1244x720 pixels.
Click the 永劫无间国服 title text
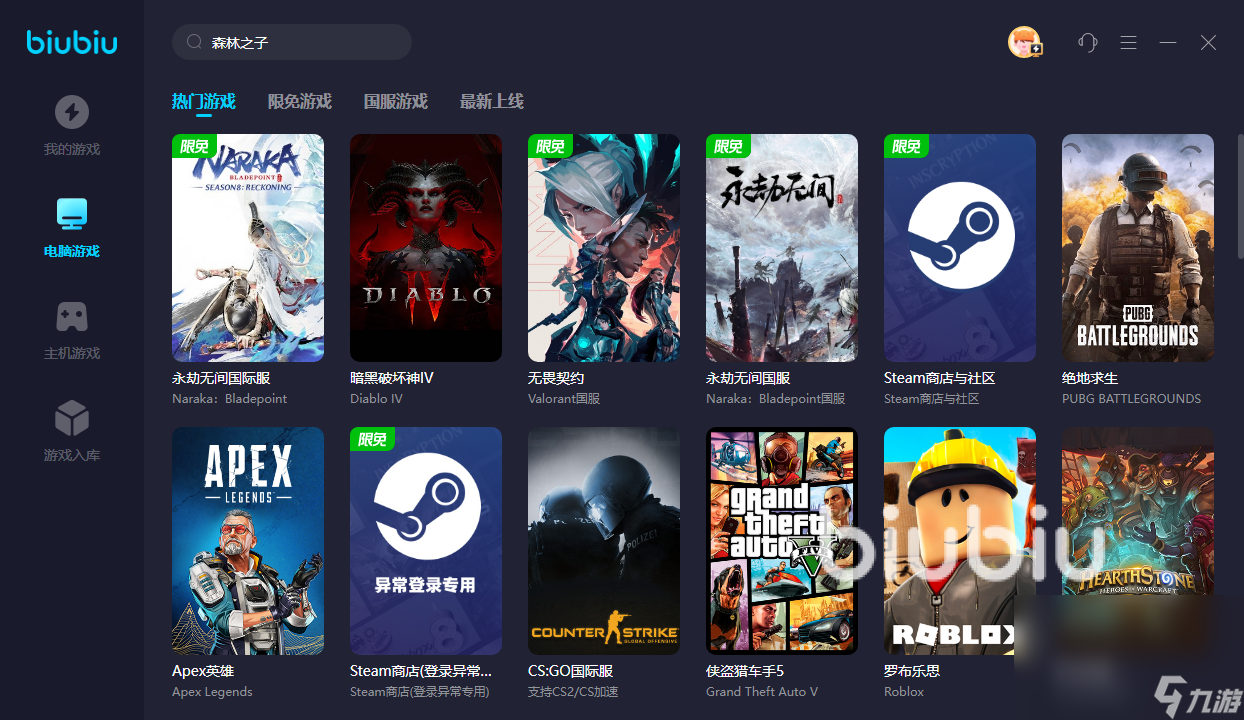[748, 378]
